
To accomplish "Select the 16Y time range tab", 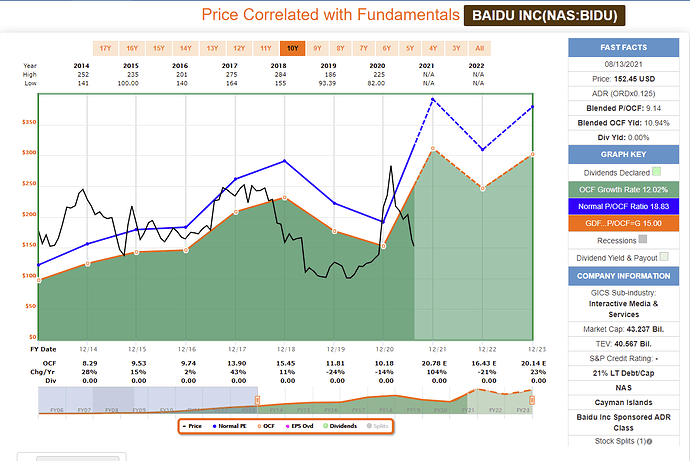I will click(132, 48).
